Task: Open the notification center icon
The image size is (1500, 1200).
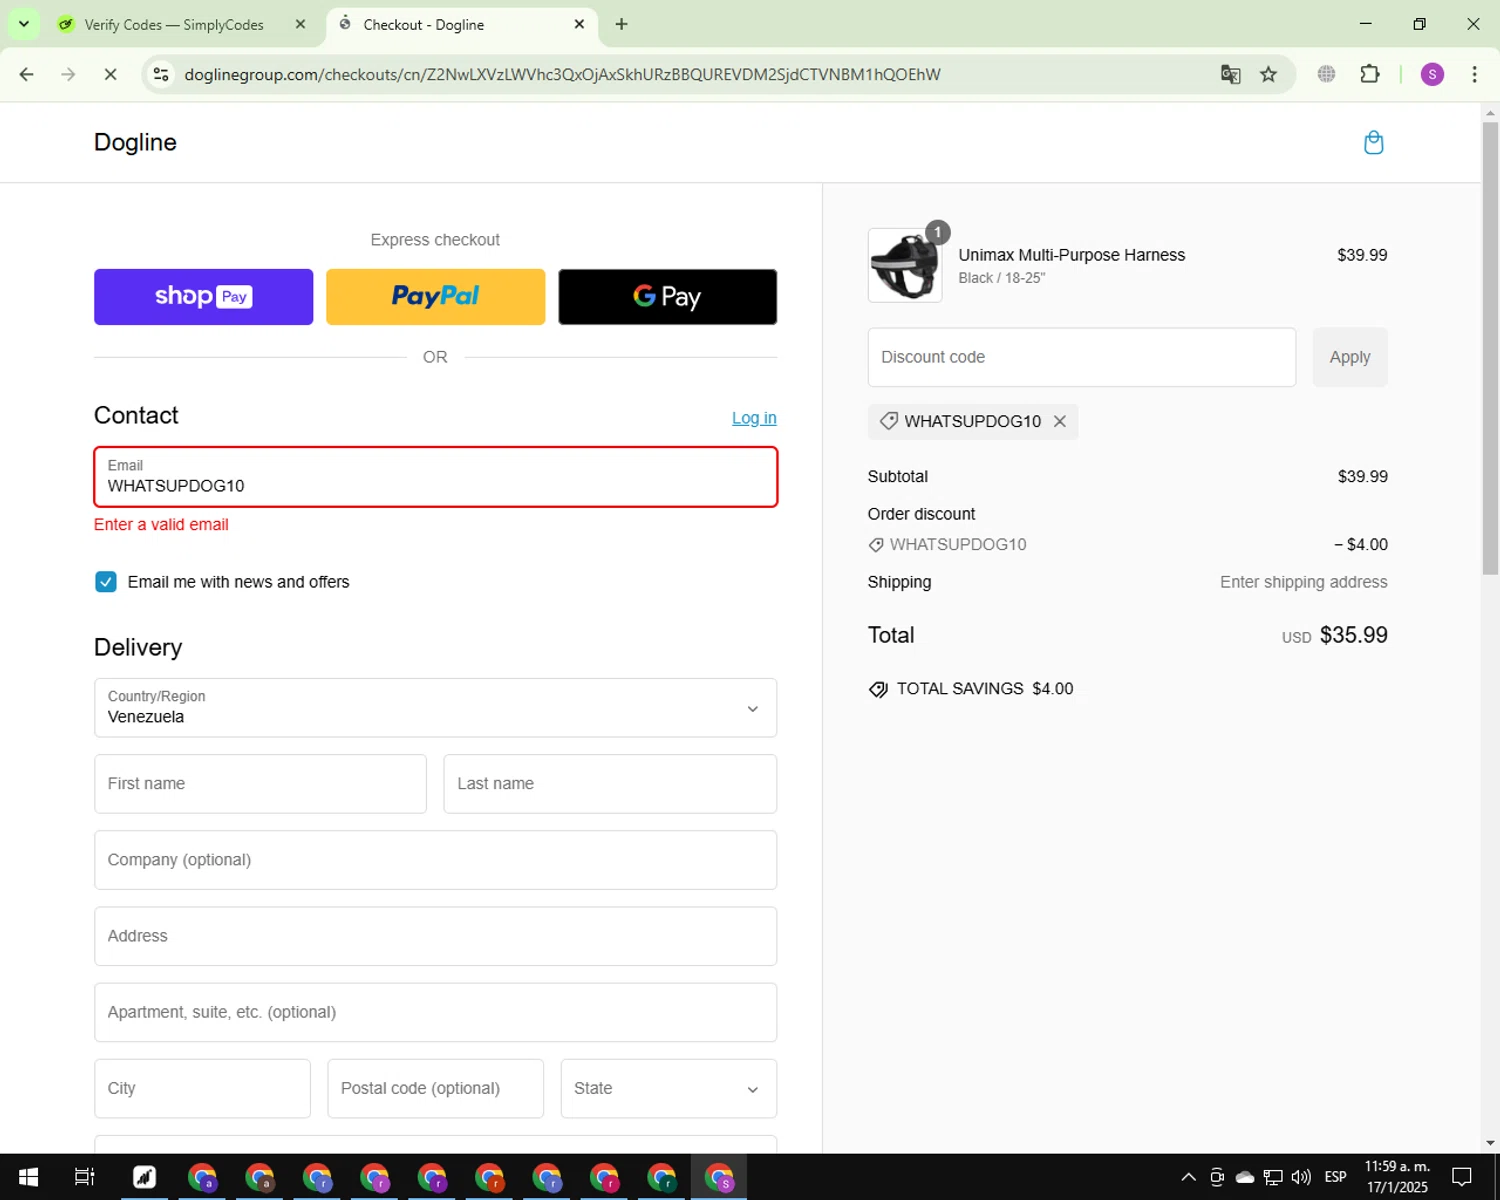Action: tap(1461, 1177)
